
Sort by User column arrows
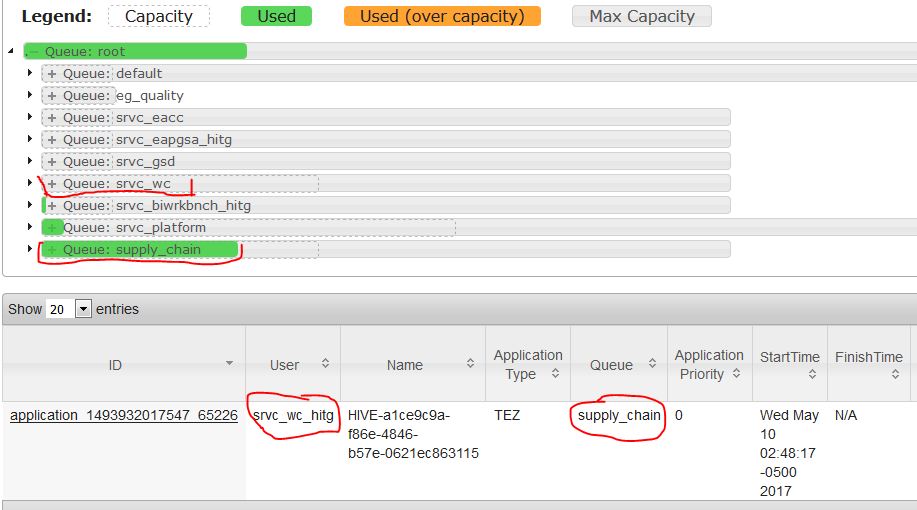325,363
